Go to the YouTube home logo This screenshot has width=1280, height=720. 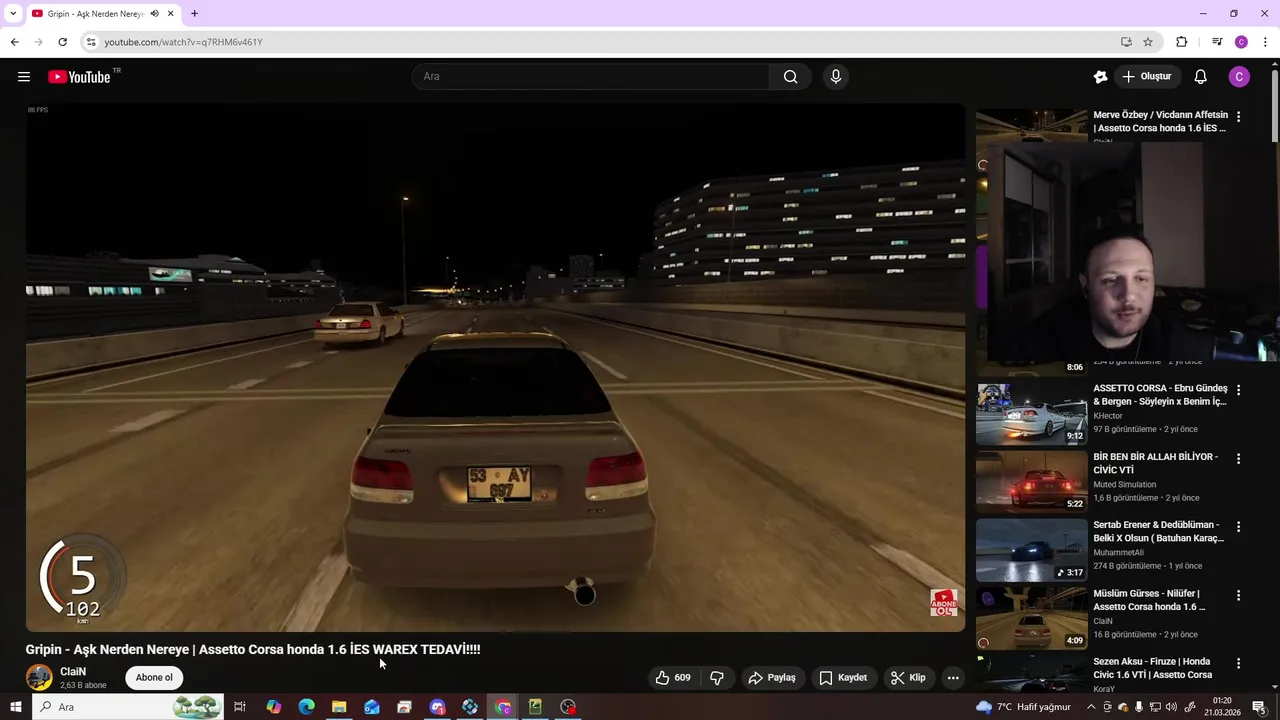[79, 77]
